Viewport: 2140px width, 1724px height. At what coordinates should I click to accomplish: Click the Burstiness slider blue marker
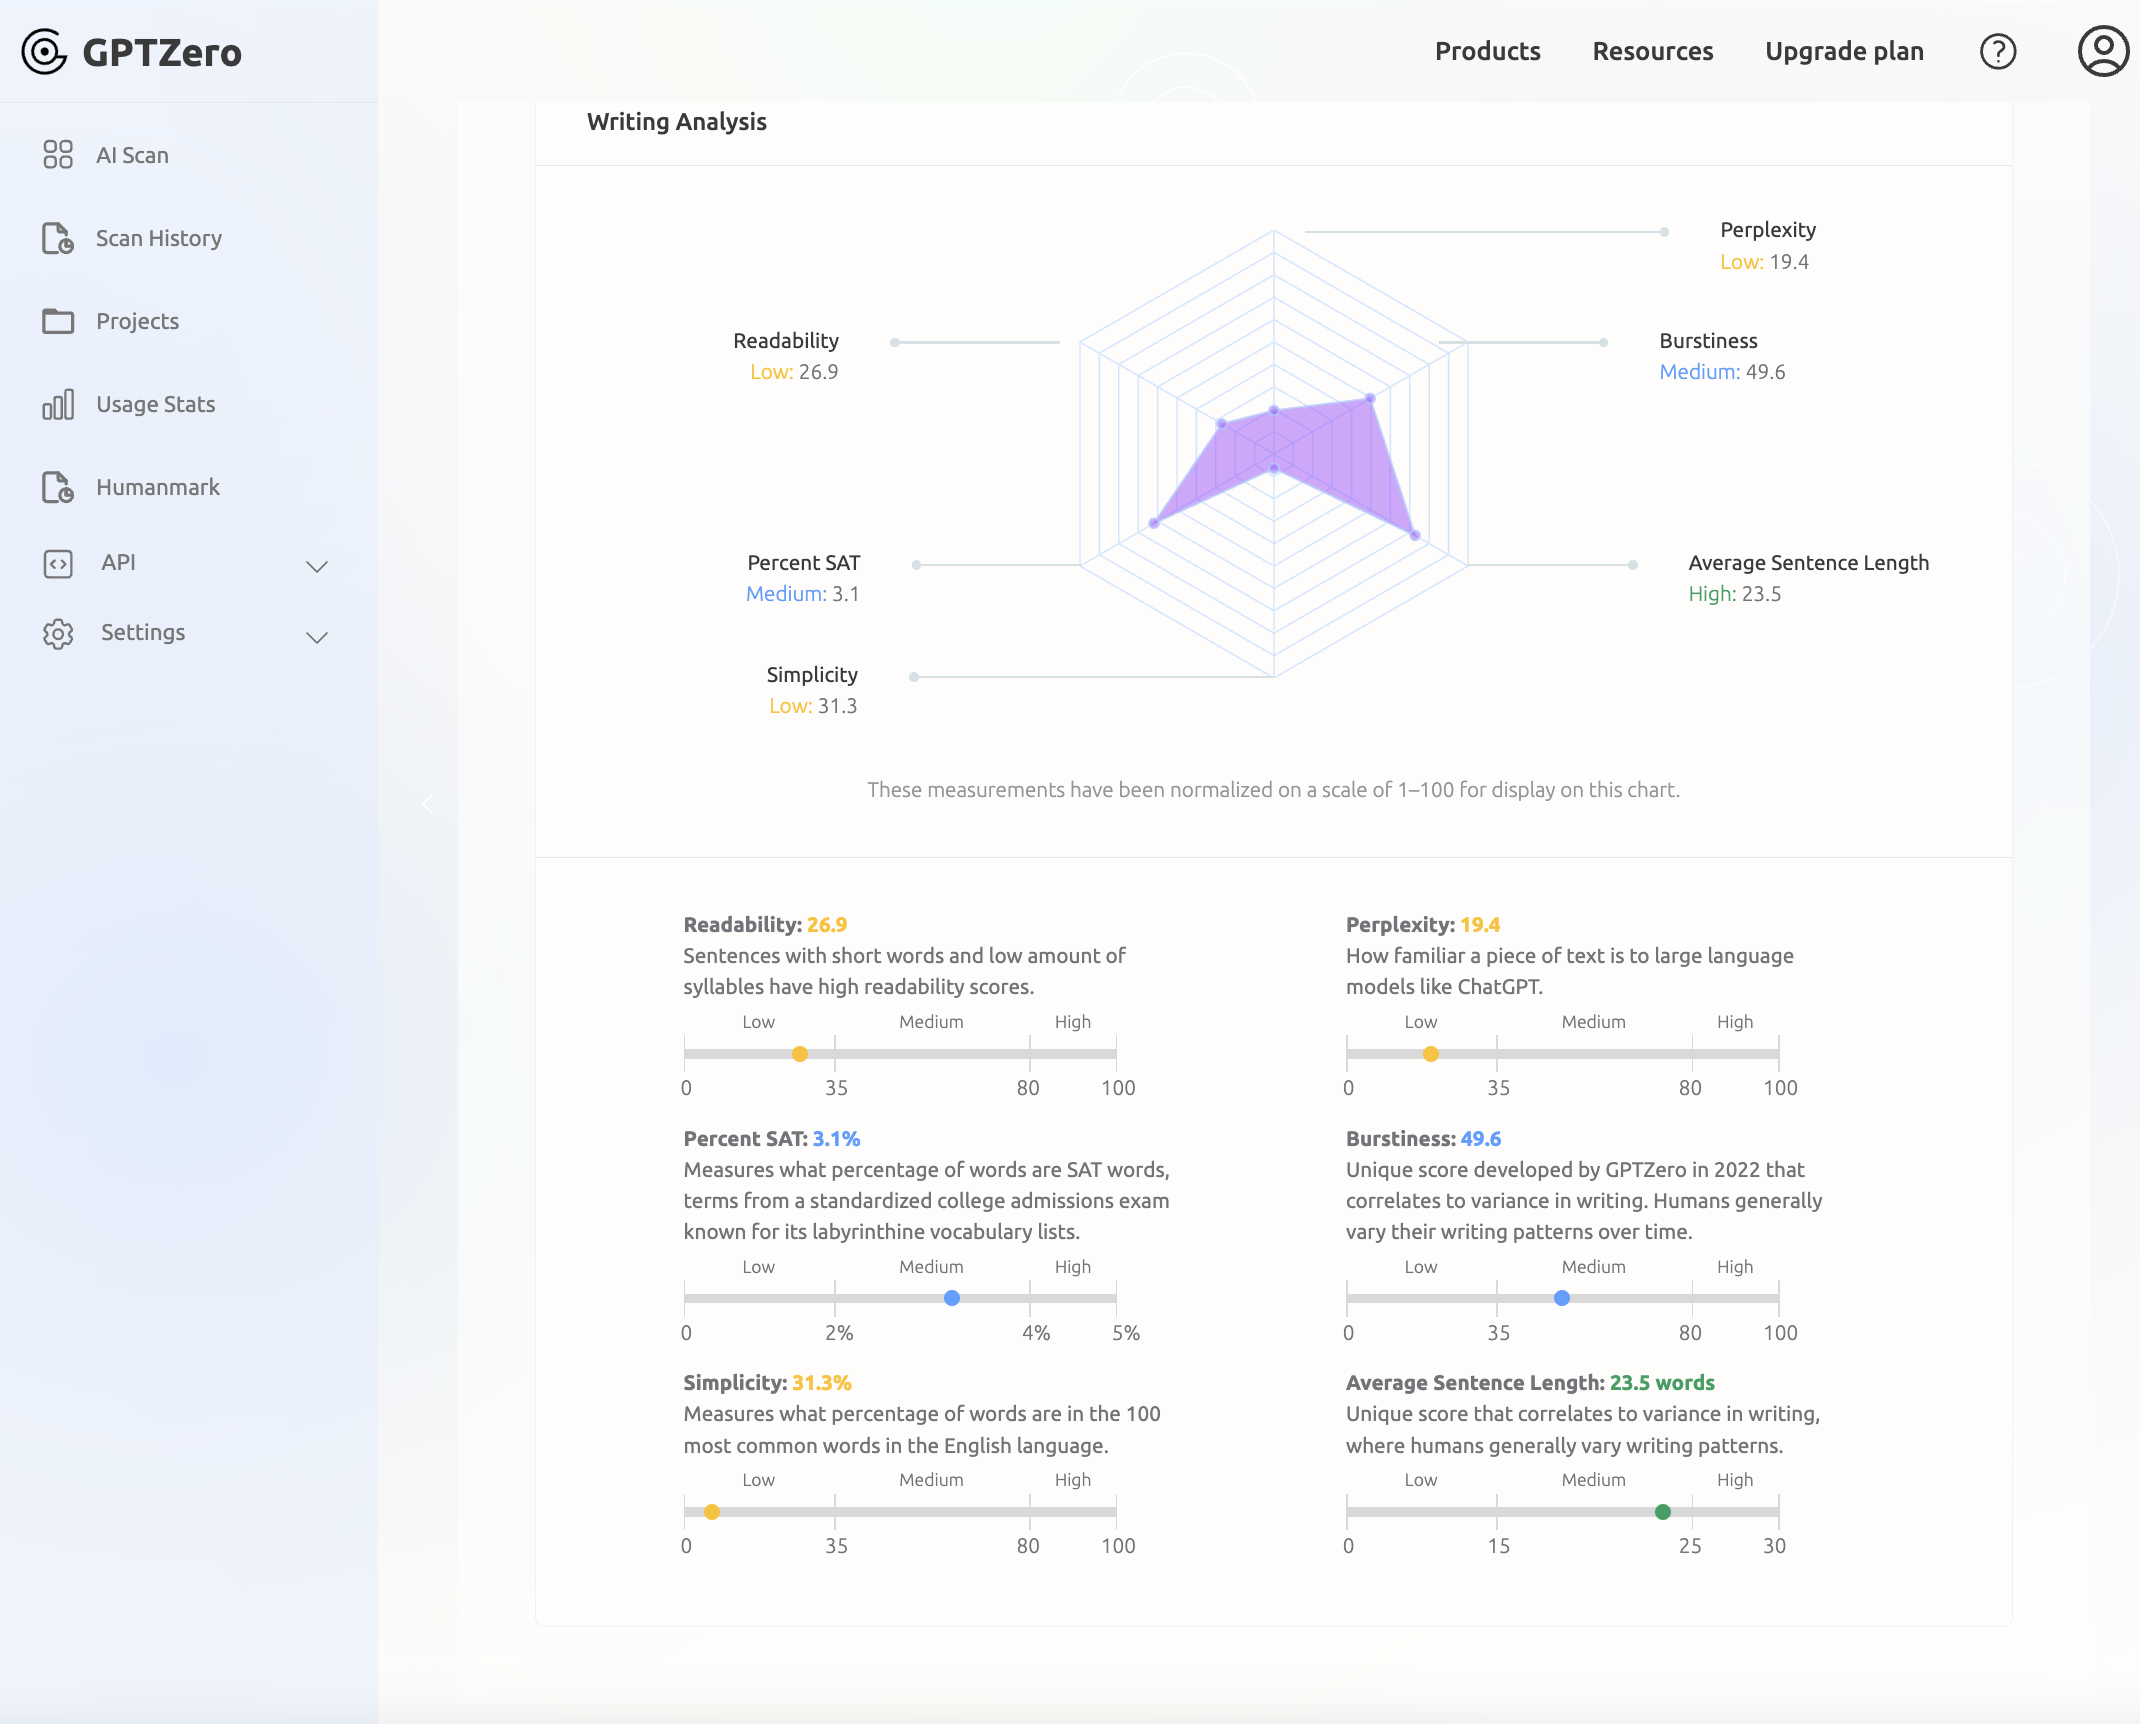pos(1561,1298)
